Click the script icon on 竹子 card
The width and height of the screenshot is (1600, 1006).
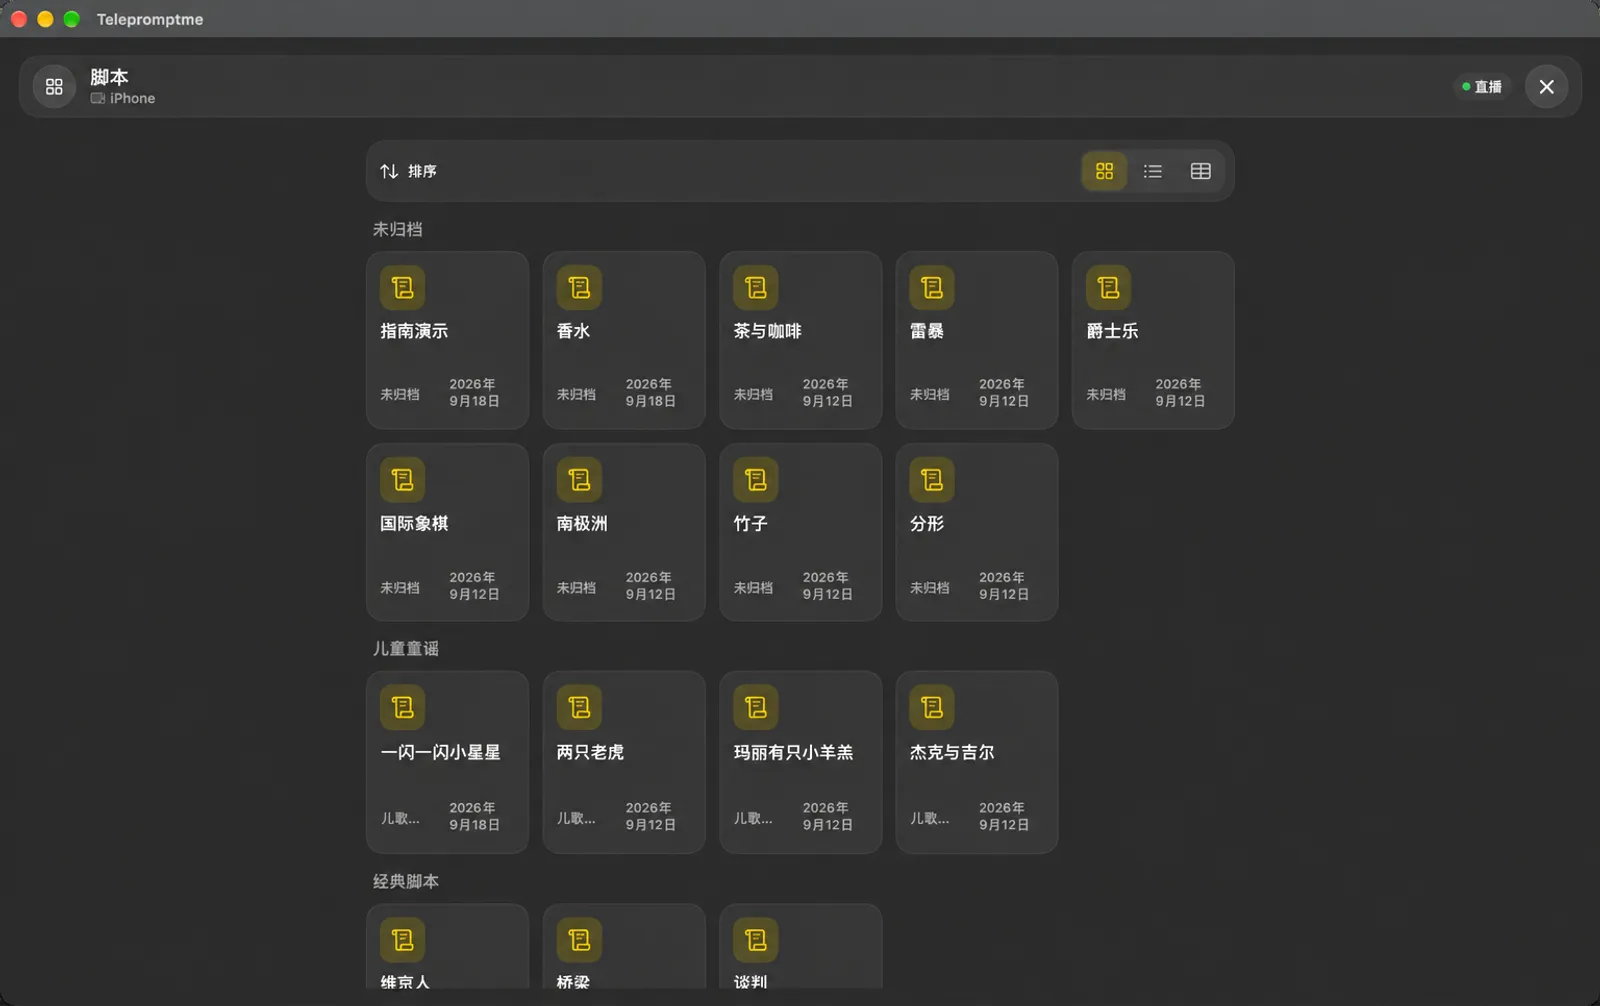(x=755, y=480)
